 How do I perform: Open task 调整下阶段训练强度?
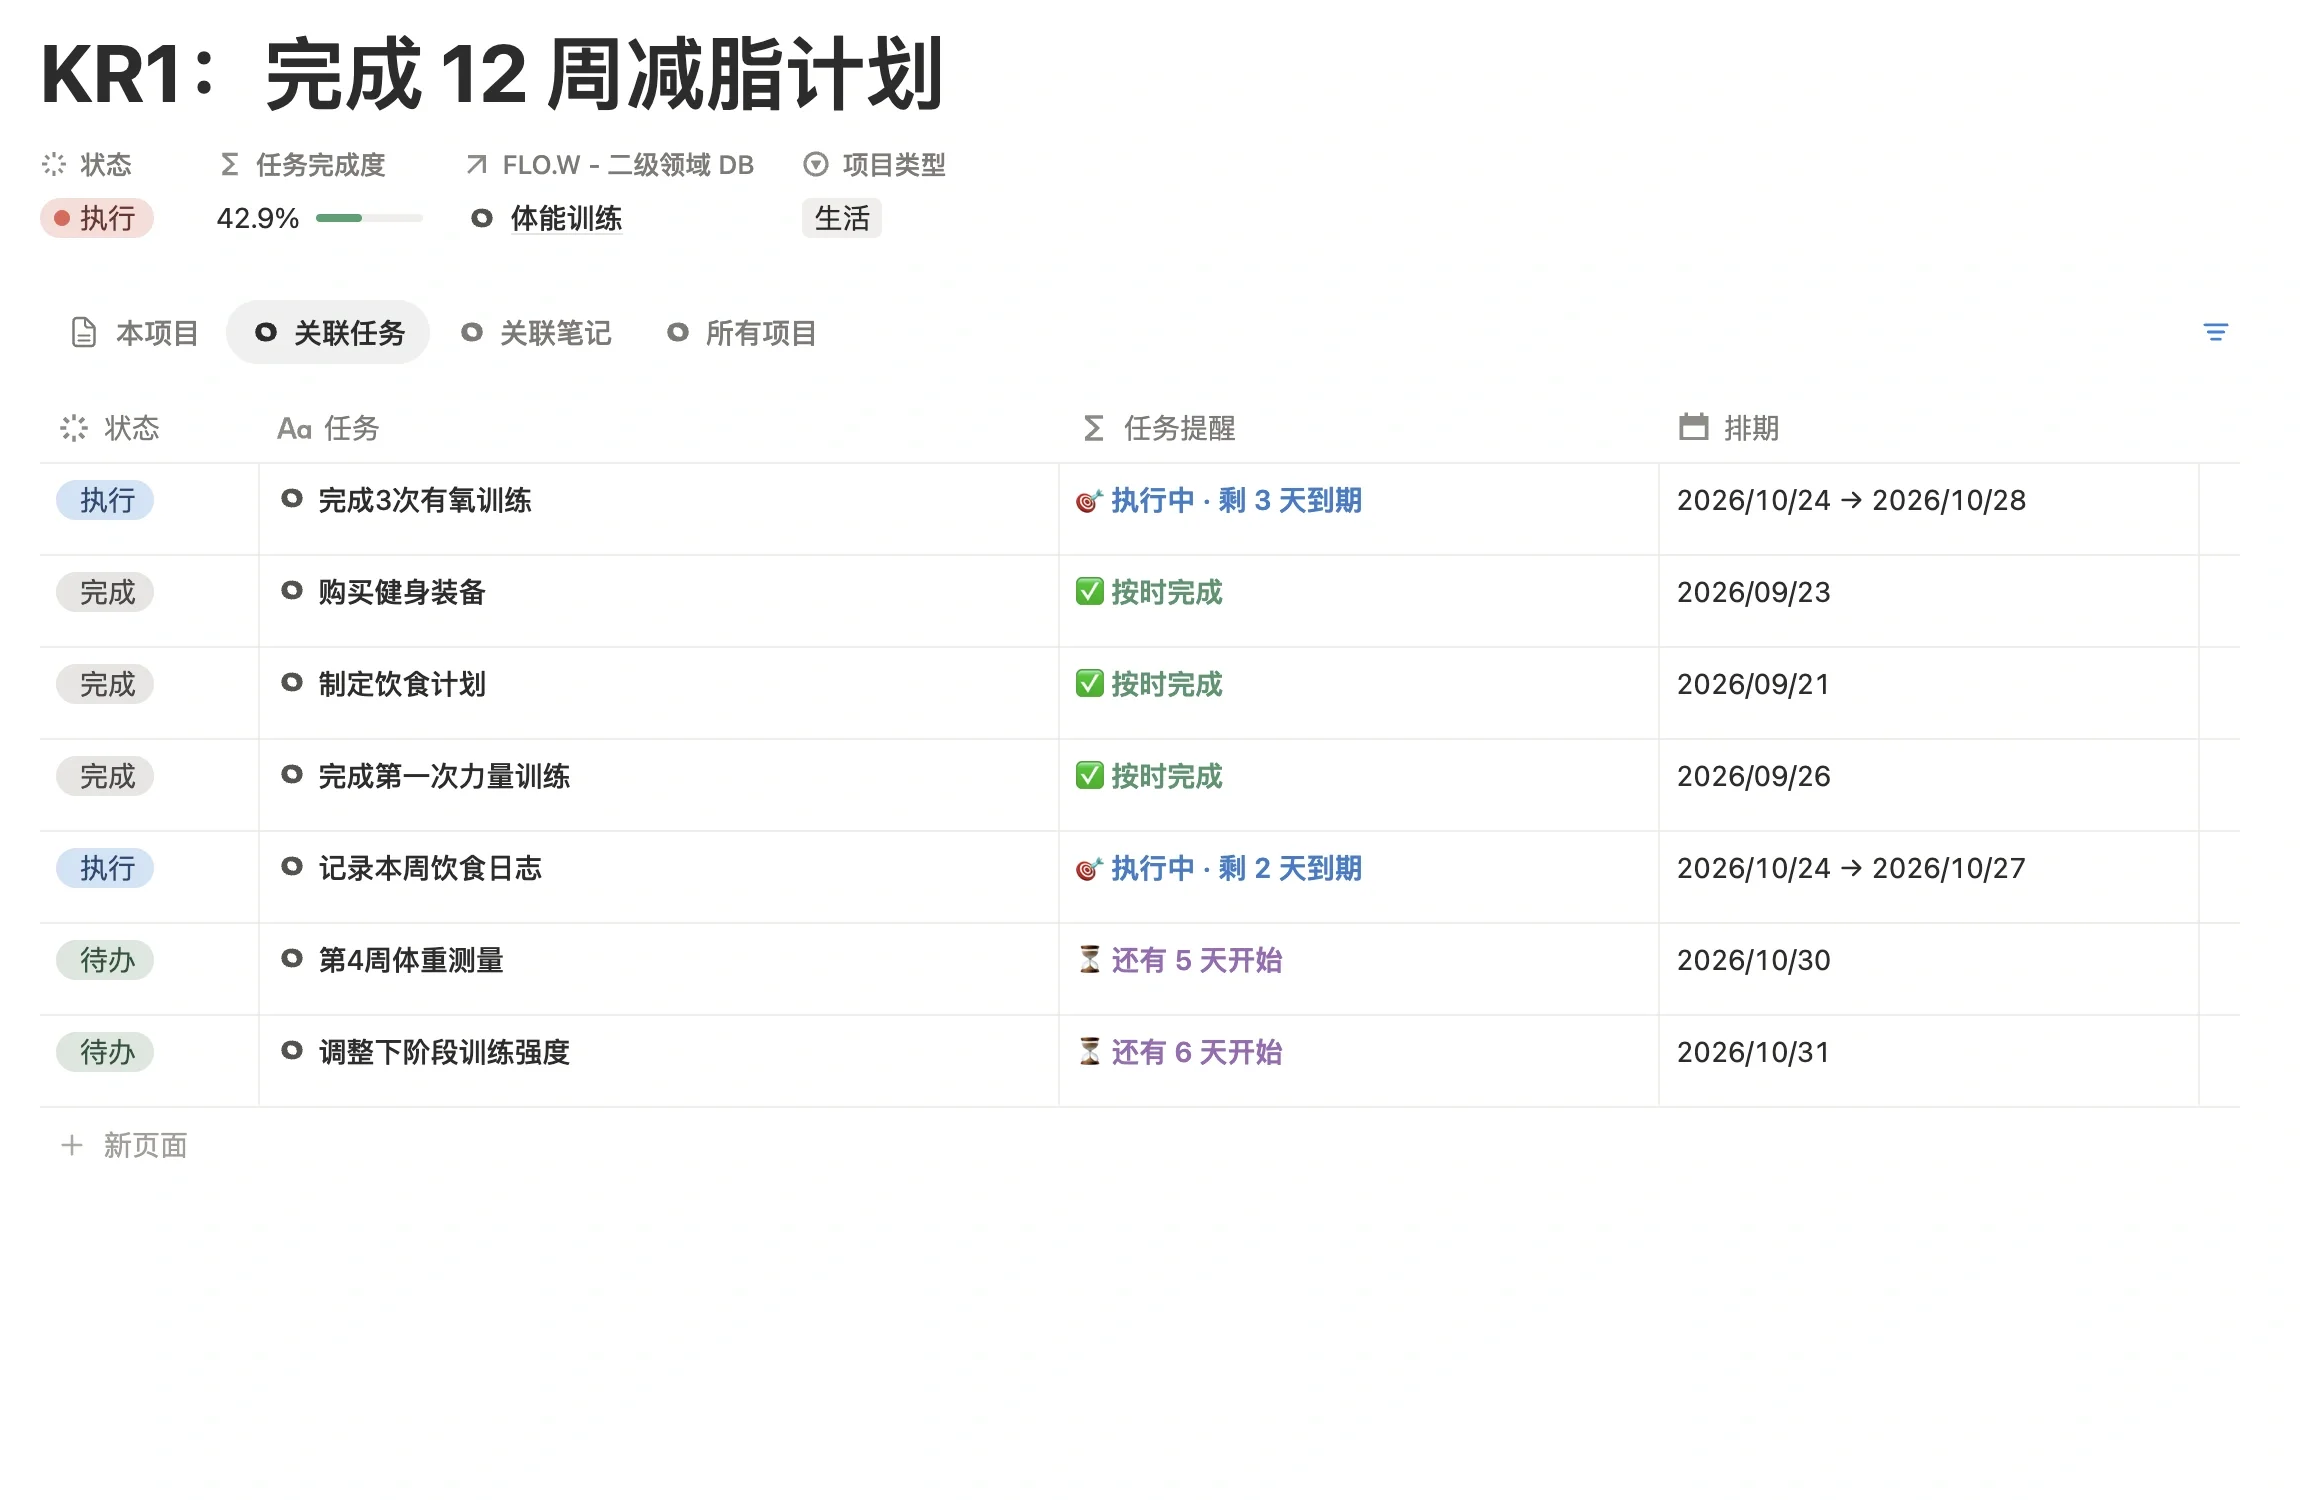[443, 1052]
